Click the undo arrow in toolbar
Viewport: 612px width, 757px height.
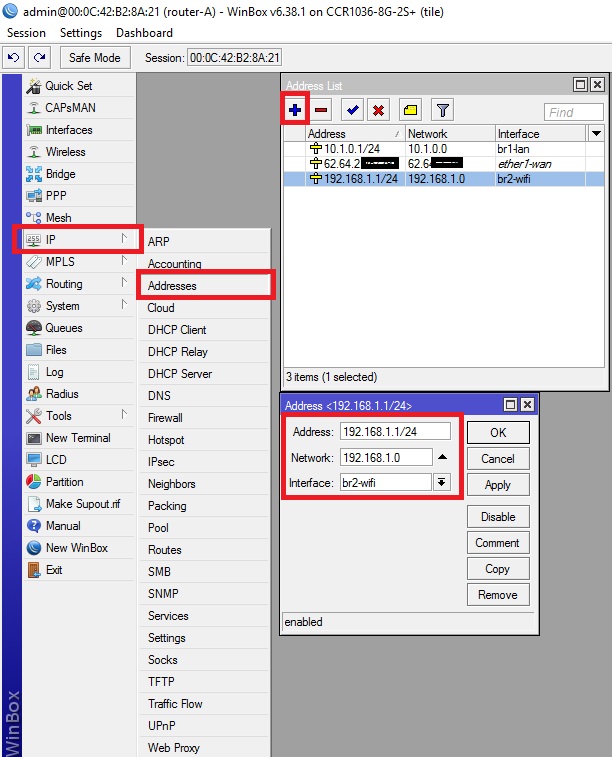point(14,58)
